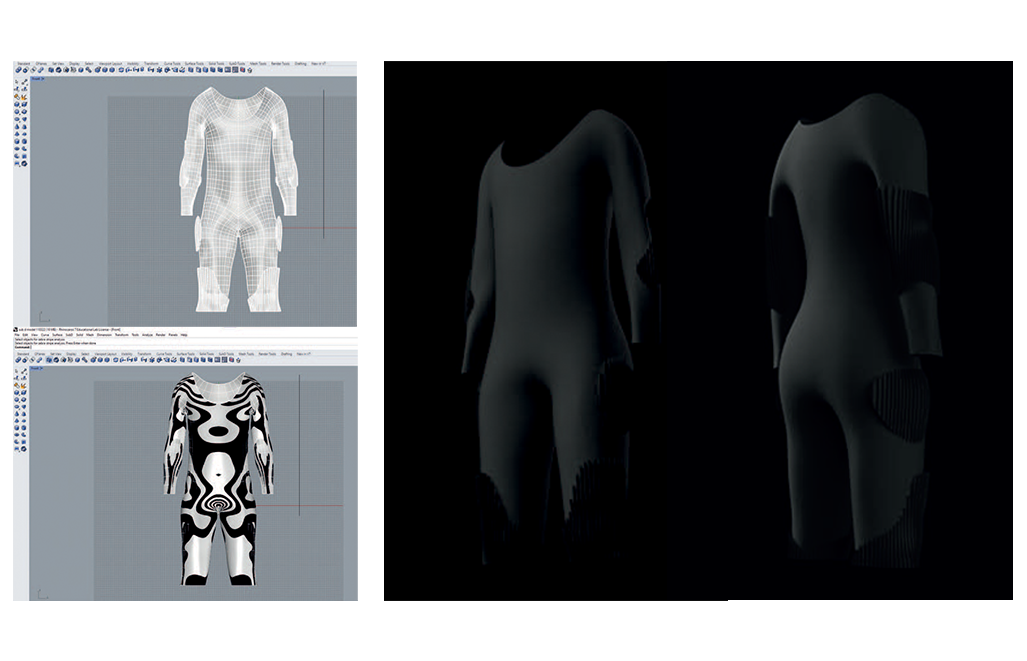This screenshot has width=1027, height=661.
Task: Switch to Viewport Layout tab in upper window
Action: [x=110, y=64]
